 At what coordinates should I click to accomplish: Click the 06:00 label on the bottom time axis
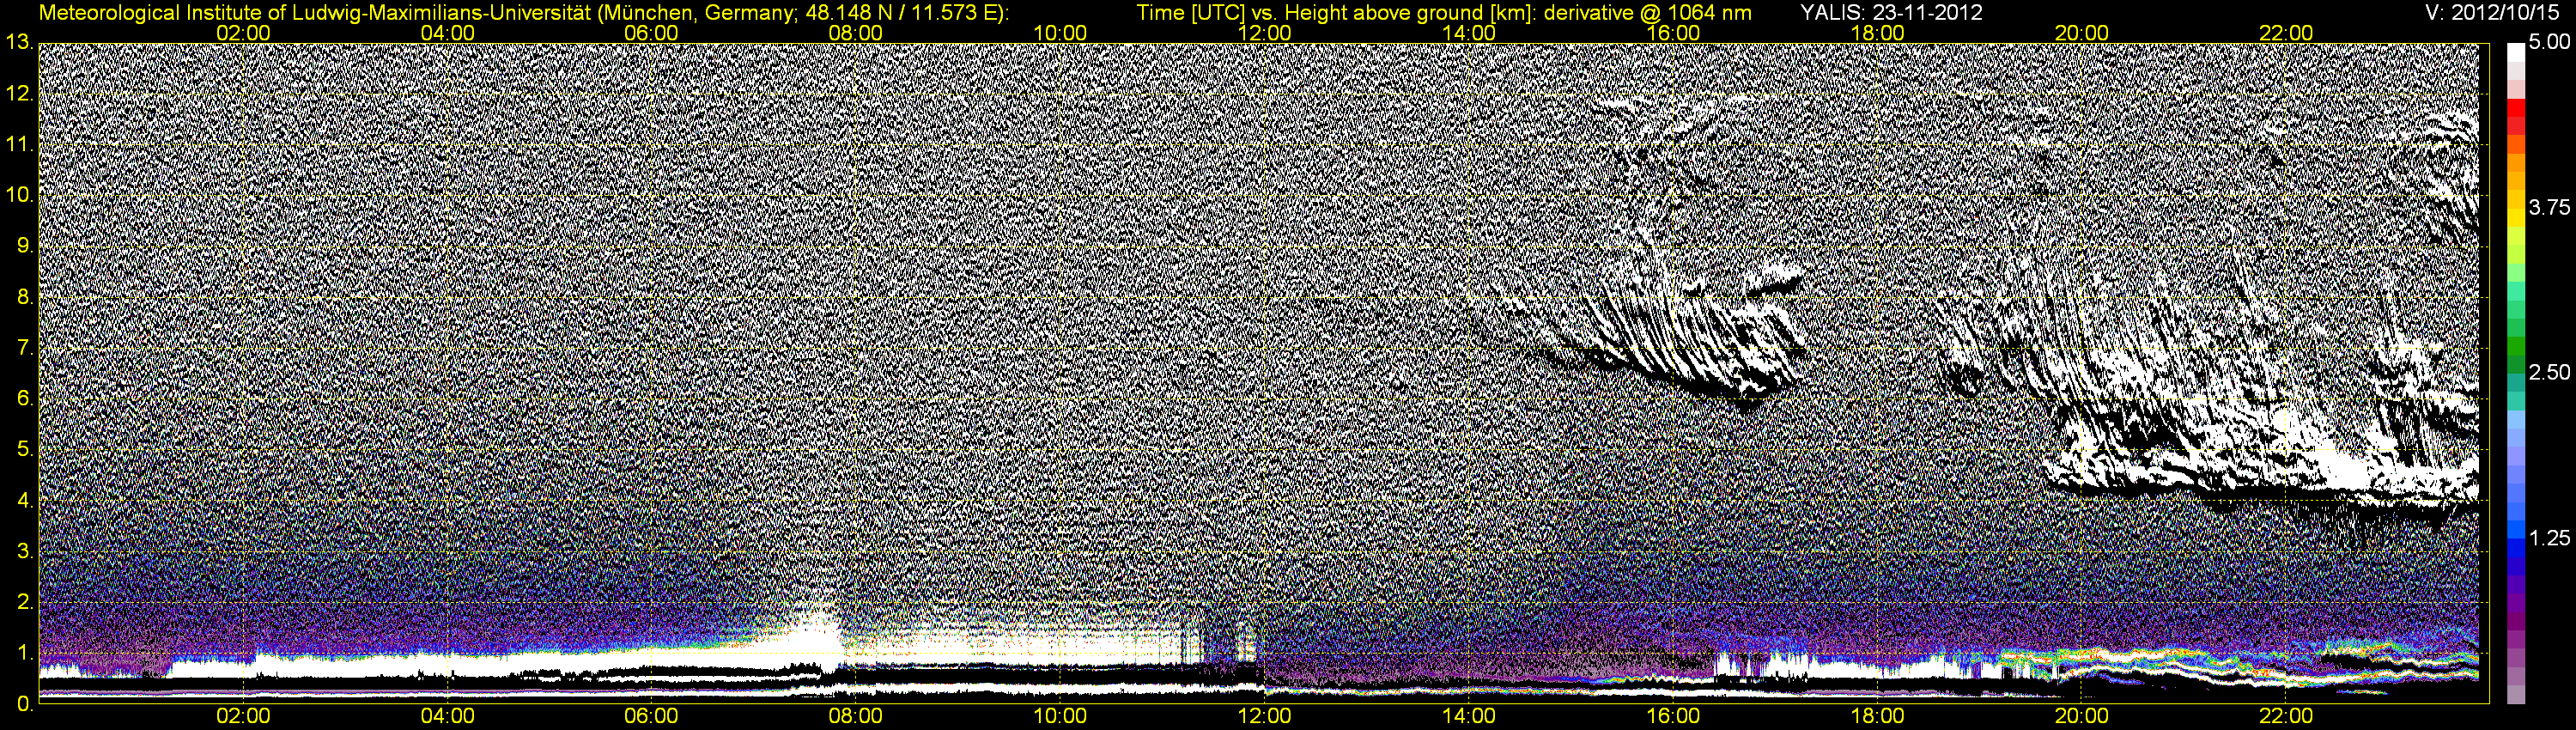click(651, 716)
